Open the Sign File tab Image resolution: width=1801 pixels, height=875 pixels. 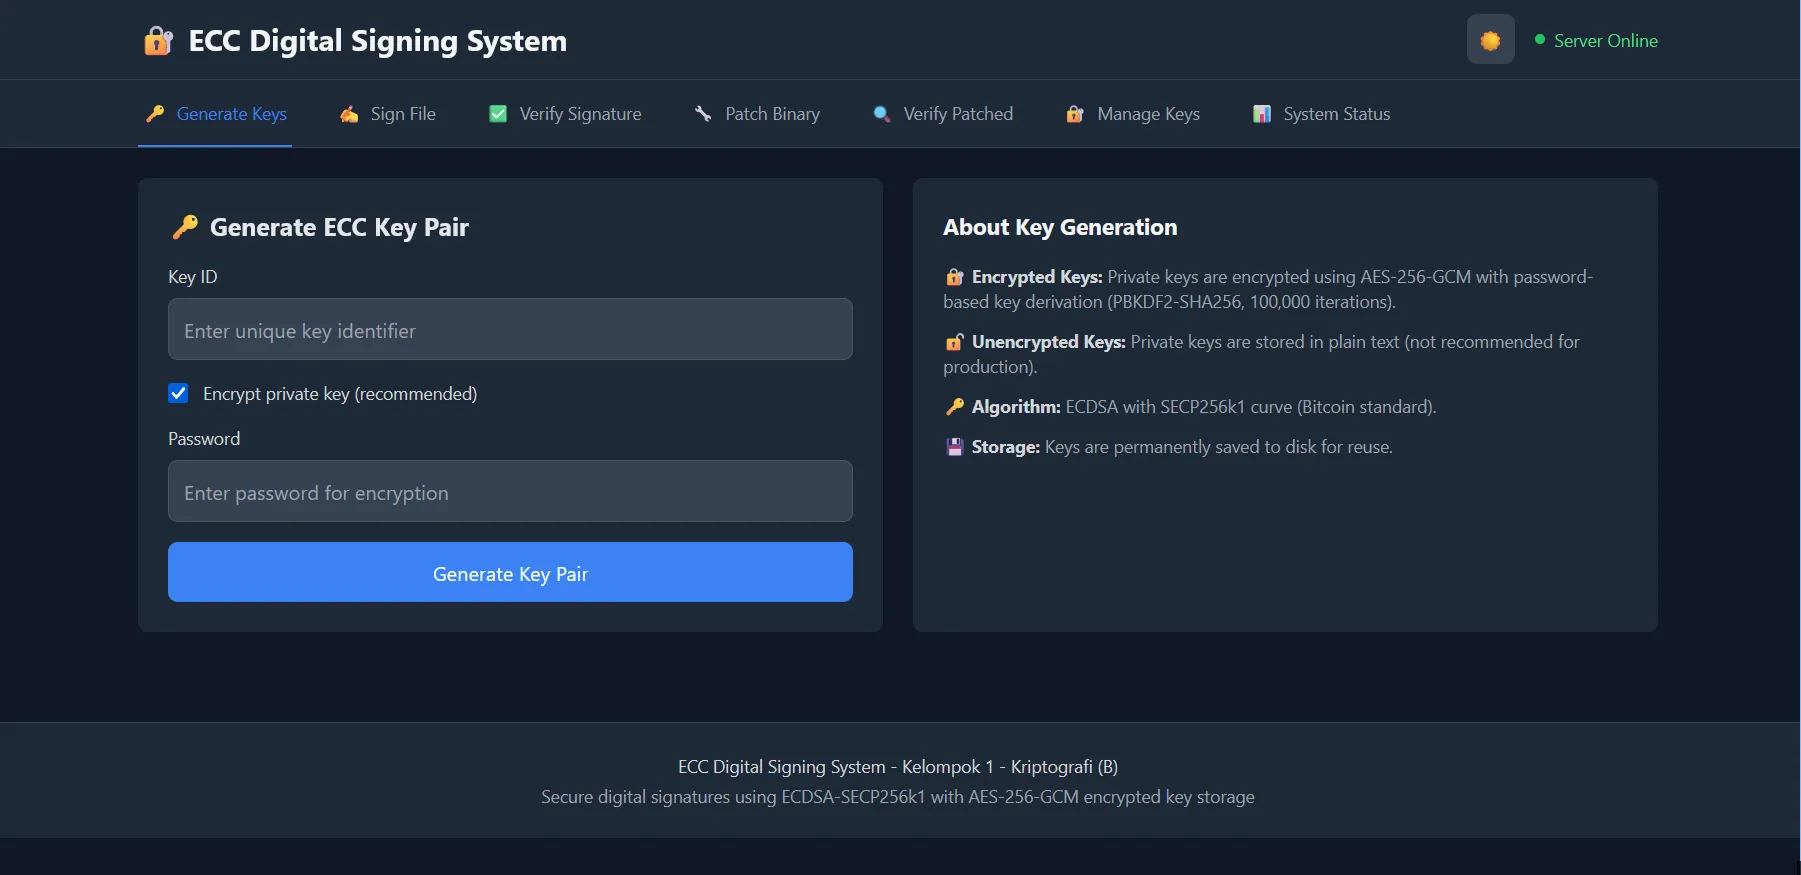tap(402, 114)
